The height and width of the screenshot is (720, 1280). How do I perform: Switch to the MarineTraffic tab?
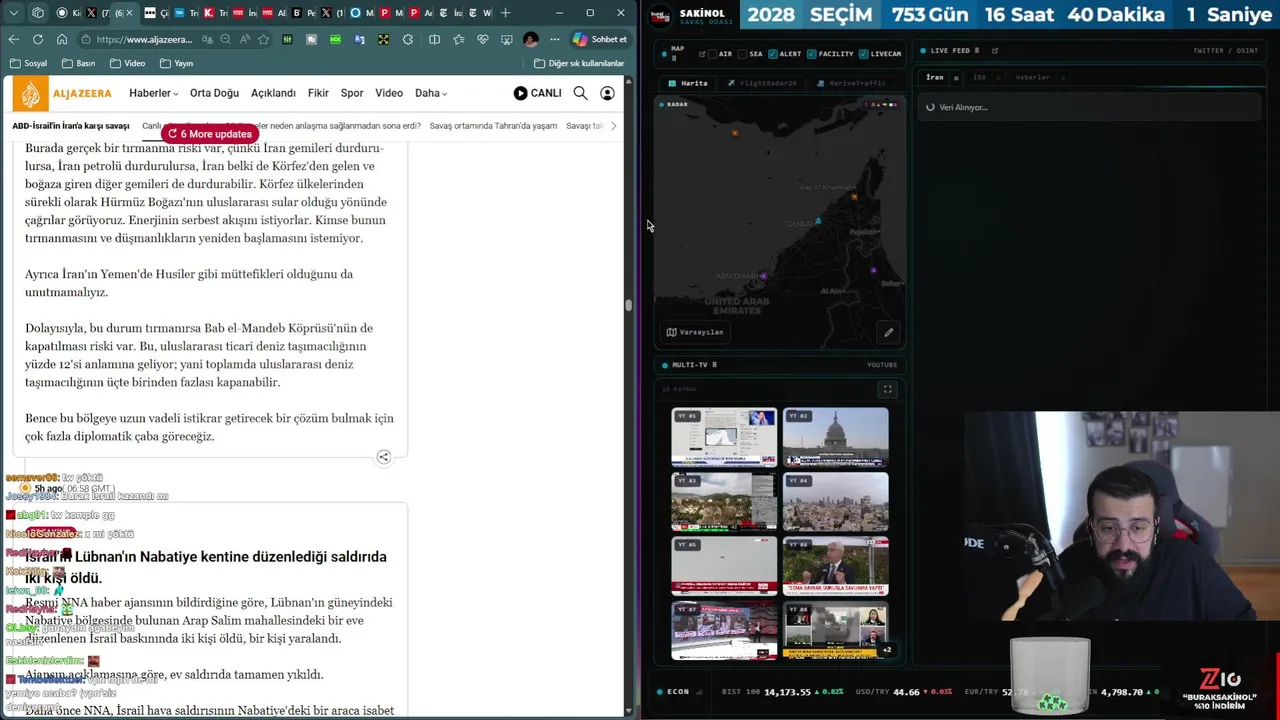click(x=852, y=83)
